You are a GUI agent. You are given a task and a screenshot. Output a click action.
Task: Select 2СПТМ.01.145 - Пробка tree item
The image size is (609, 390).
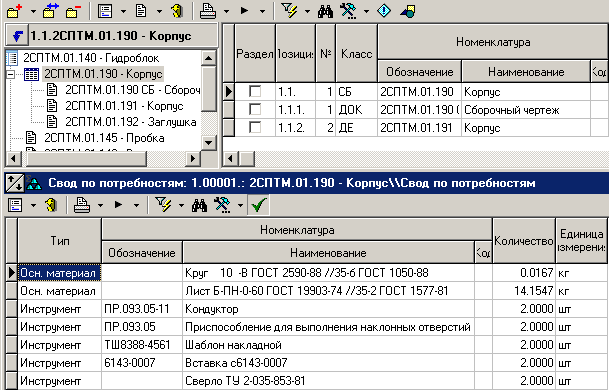104,138
